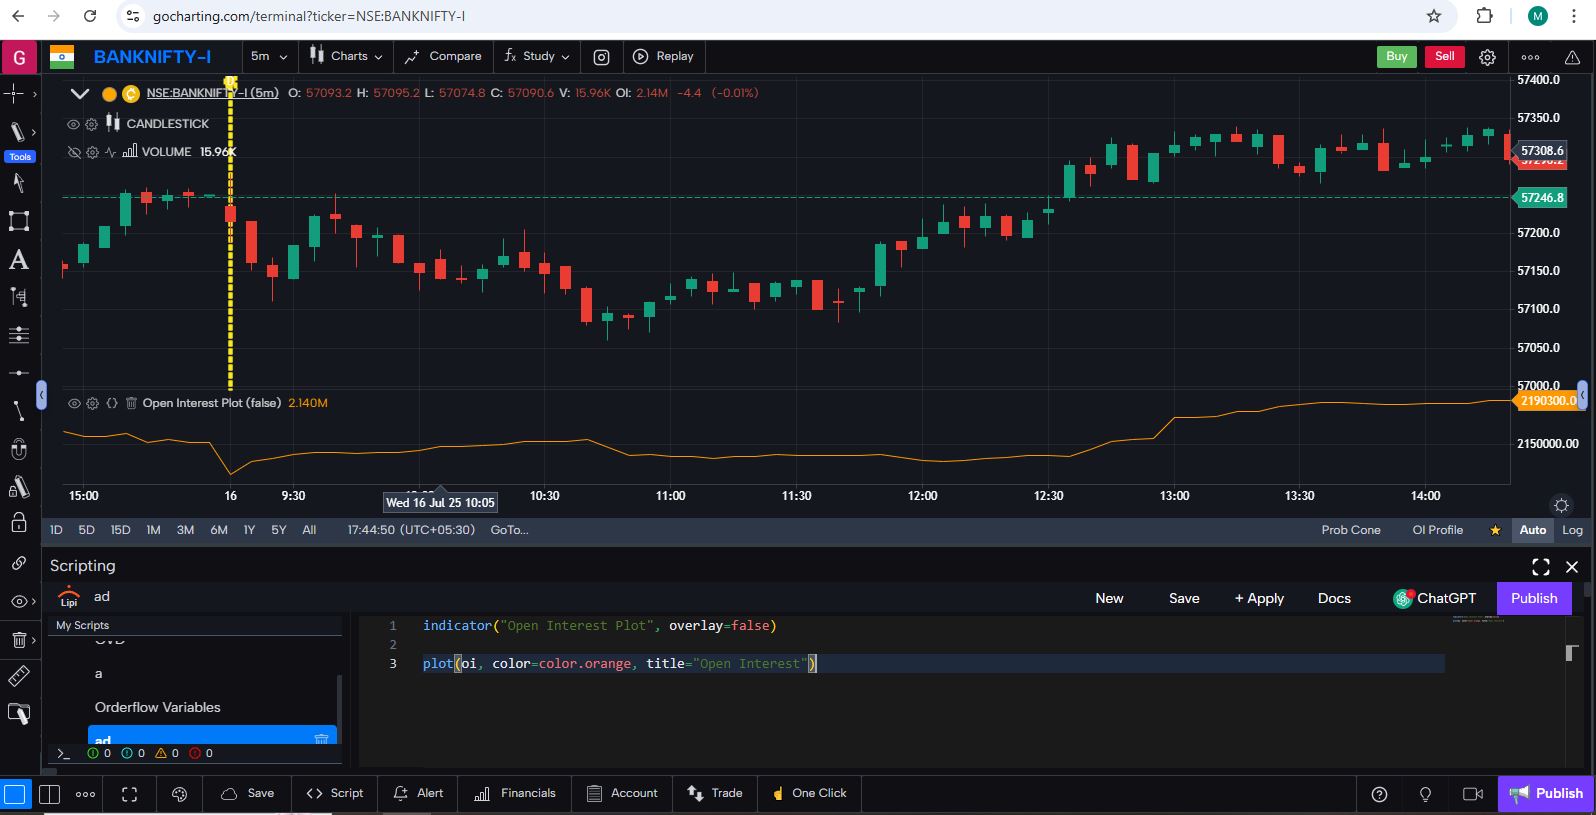Open chart settings gear in top bar
Viewport: 1596px width, 815px height.
coord(1487,57)
